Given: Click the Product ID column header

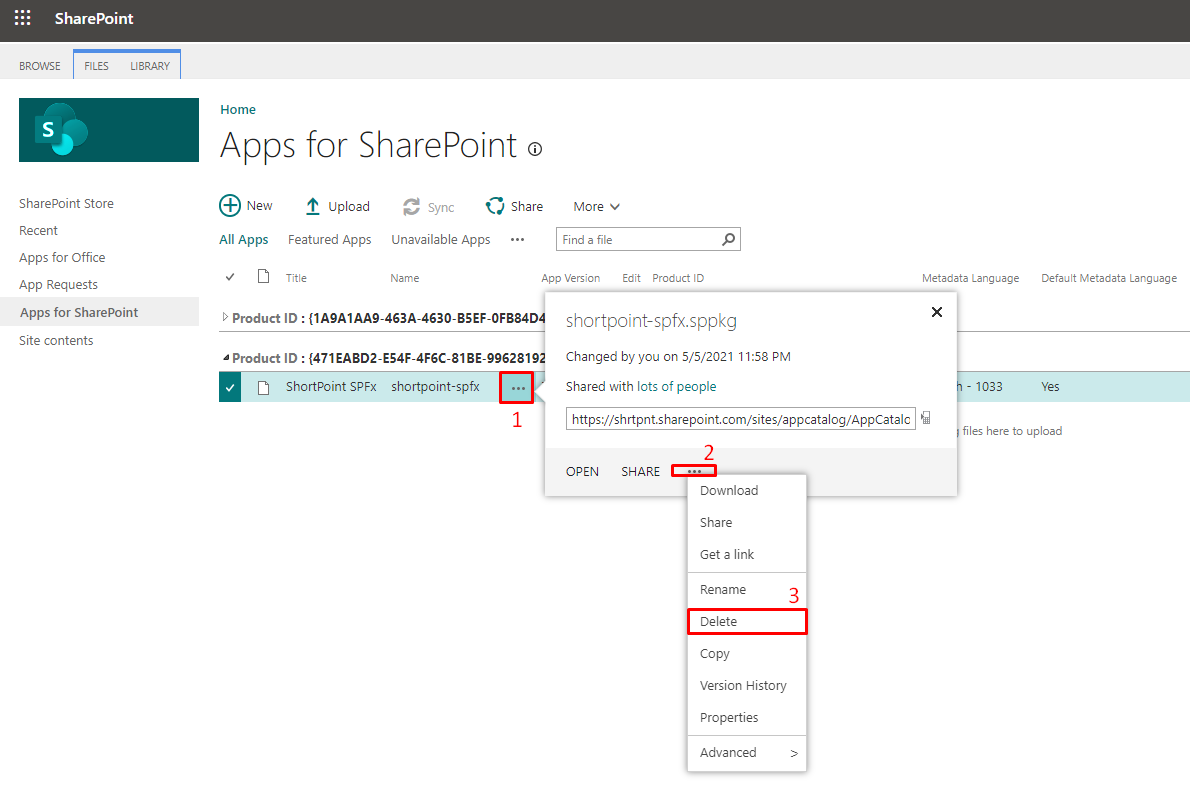Looking at the screenshot, I should [x=678, y=278].
